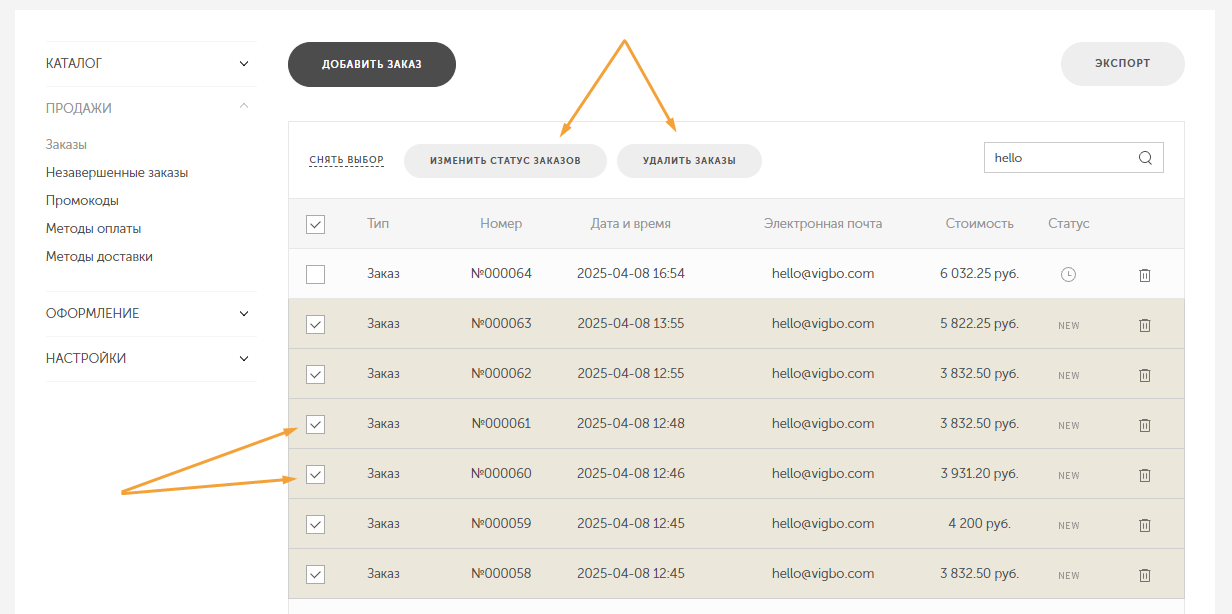Untick the checkbox for order №000060
Screen dimensions: 1232x614
tap(315, 474)
